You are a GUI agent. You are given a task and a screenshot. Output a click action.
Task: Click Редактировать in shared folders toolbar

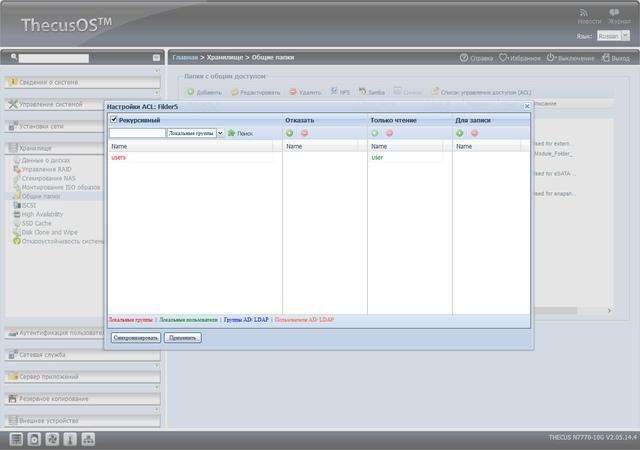[x=256, y=92]
